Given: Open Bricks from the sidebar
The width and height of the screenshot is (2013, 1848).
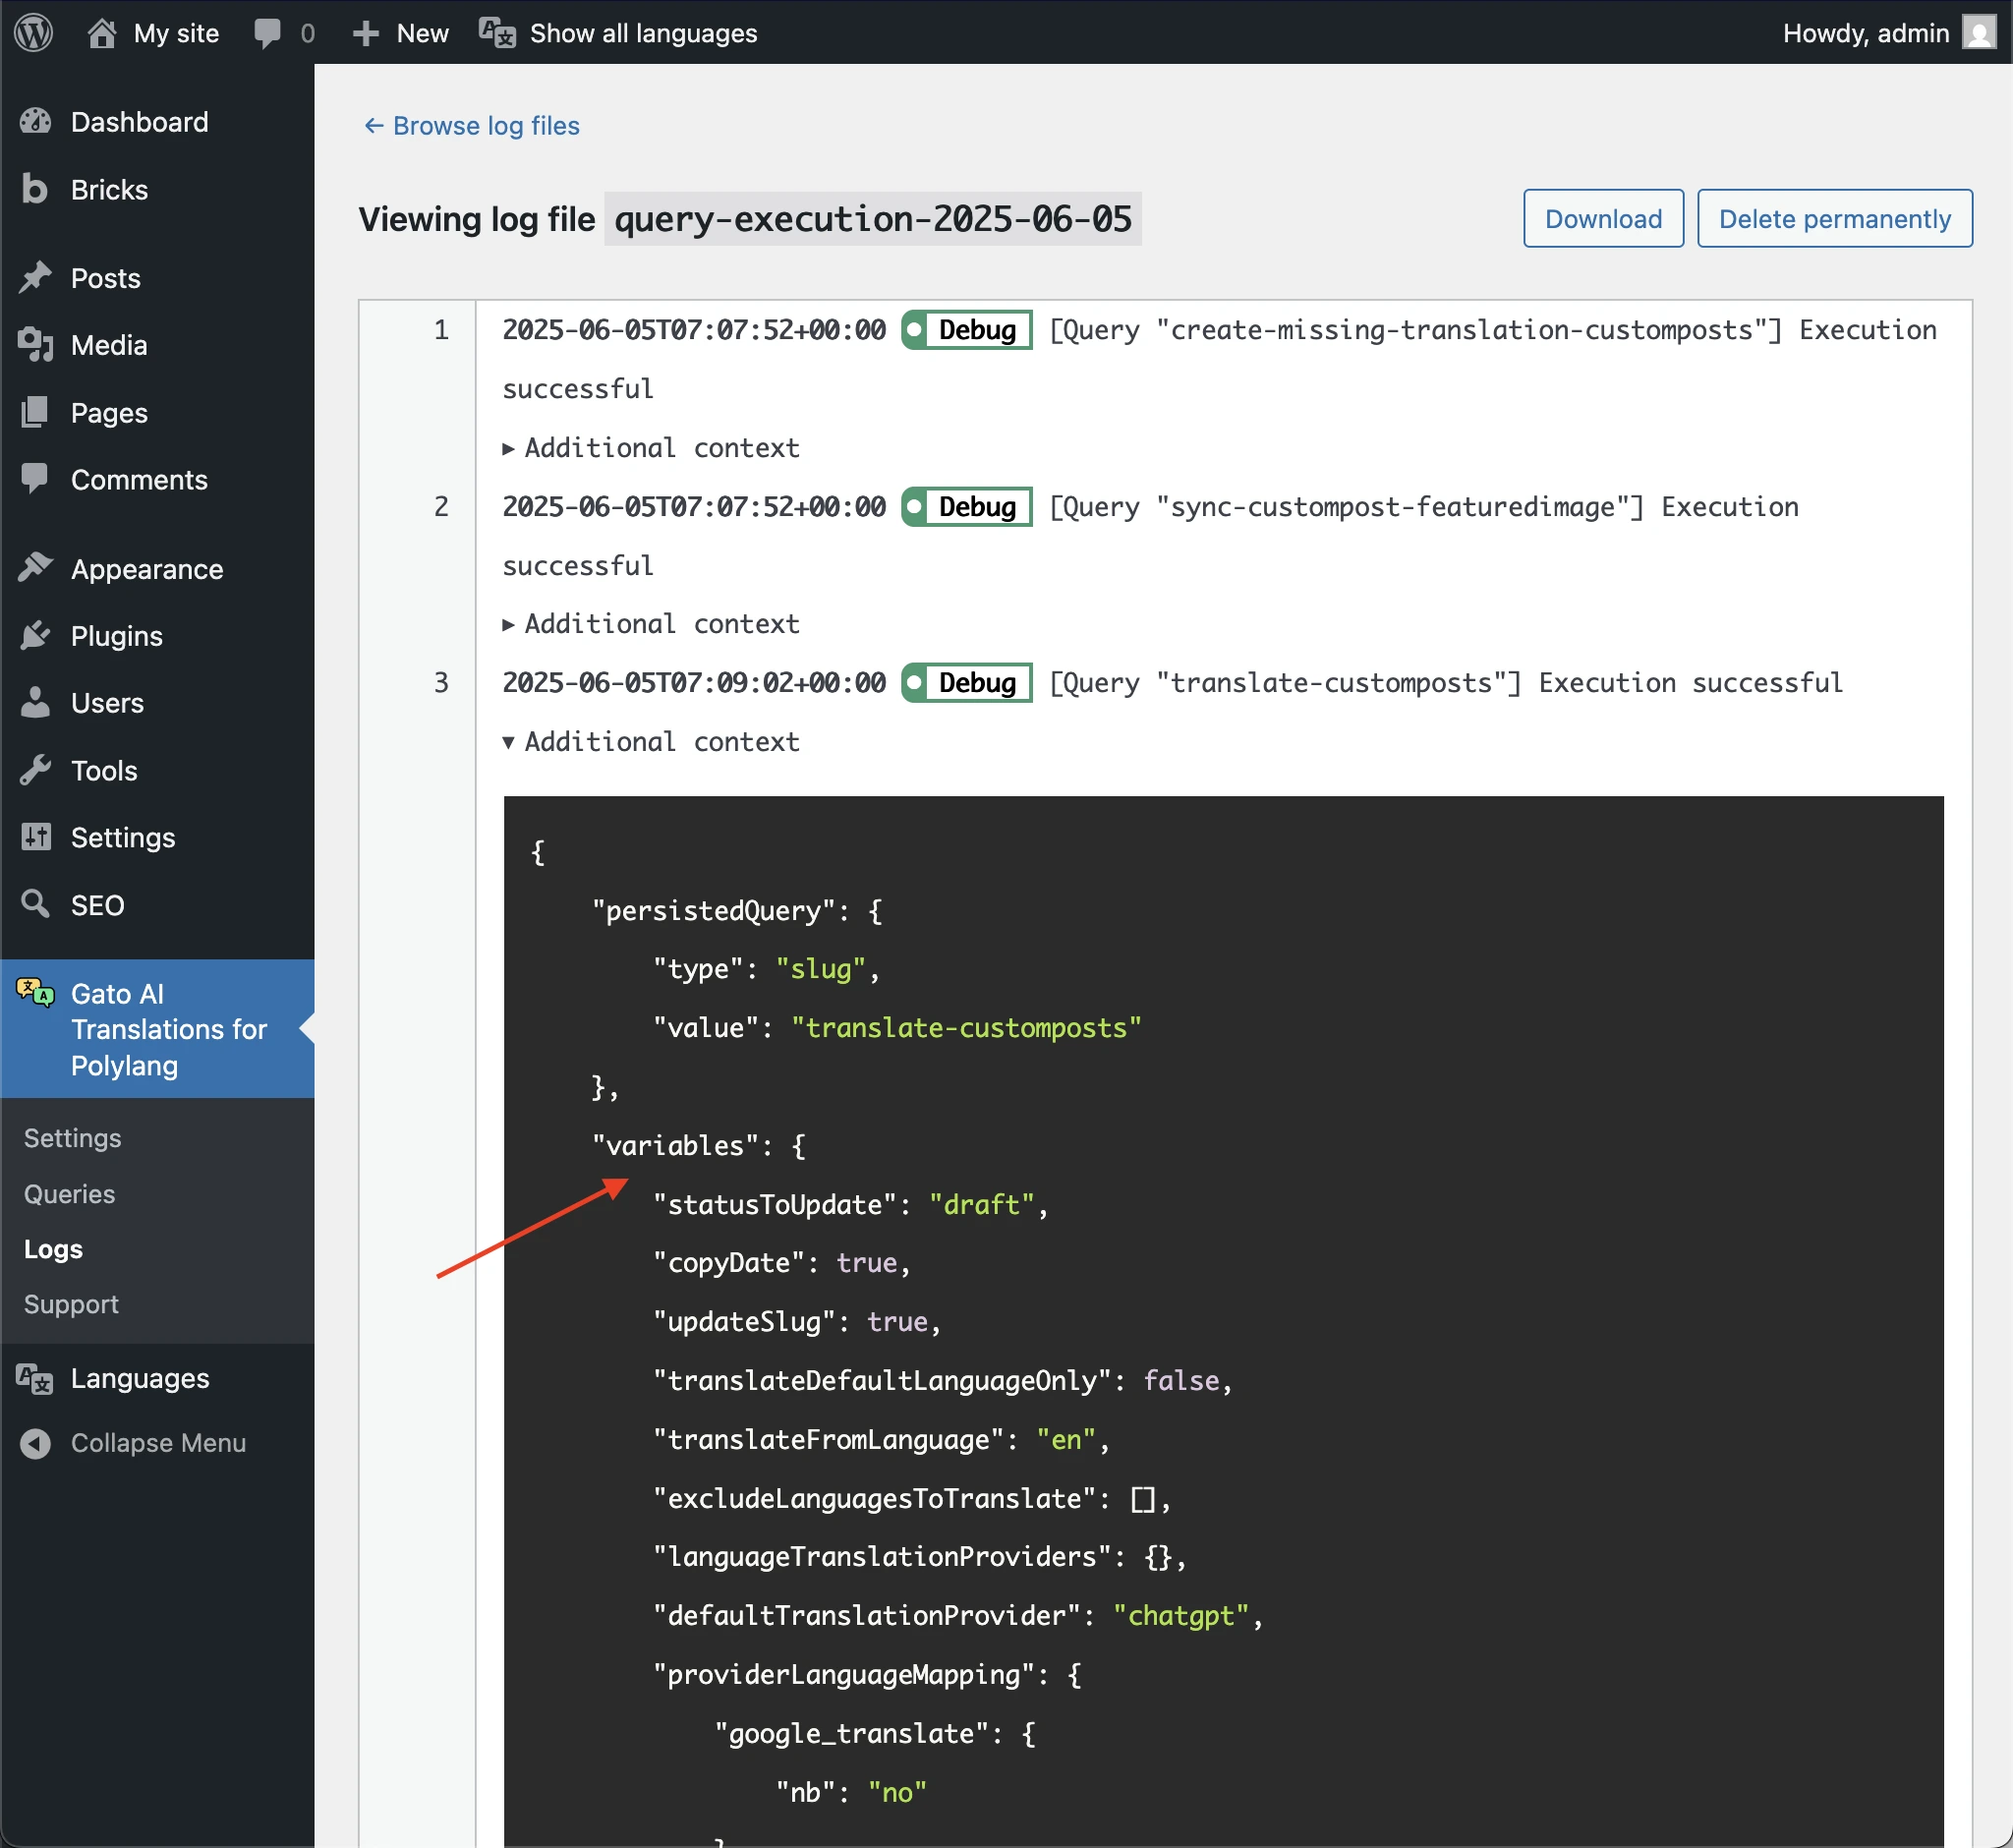Looking at the screenshot, I should click(x=34, y=189).
